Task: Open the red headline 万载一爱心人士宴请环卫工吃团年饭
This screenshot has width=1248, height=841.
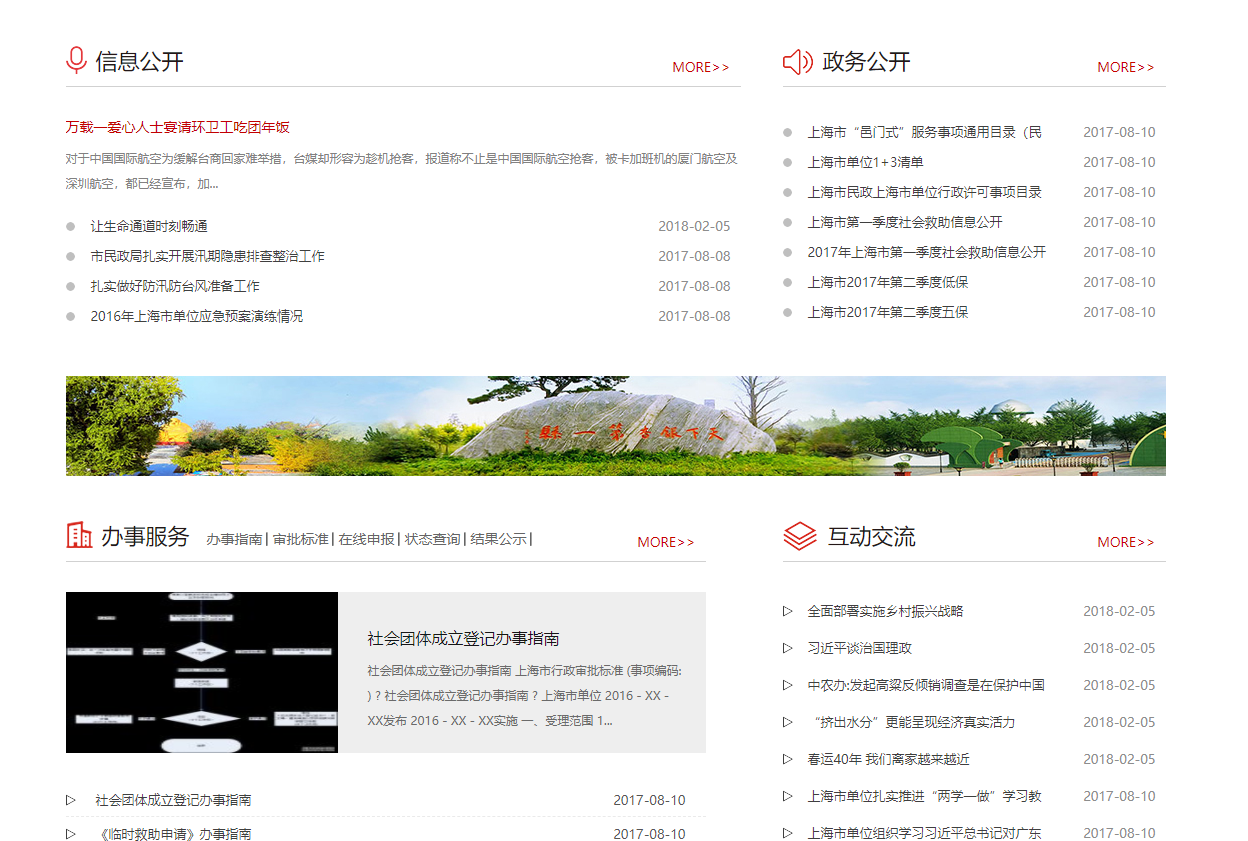Action: coord(178,127)
